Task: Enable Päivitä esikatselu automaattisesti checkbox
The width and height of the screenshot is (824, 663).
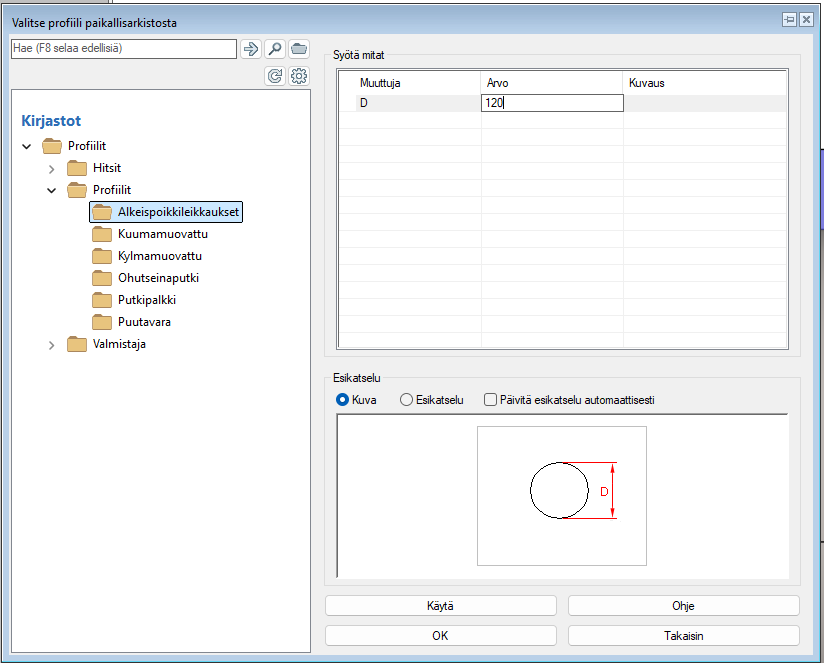Action: tap(490, 400)
